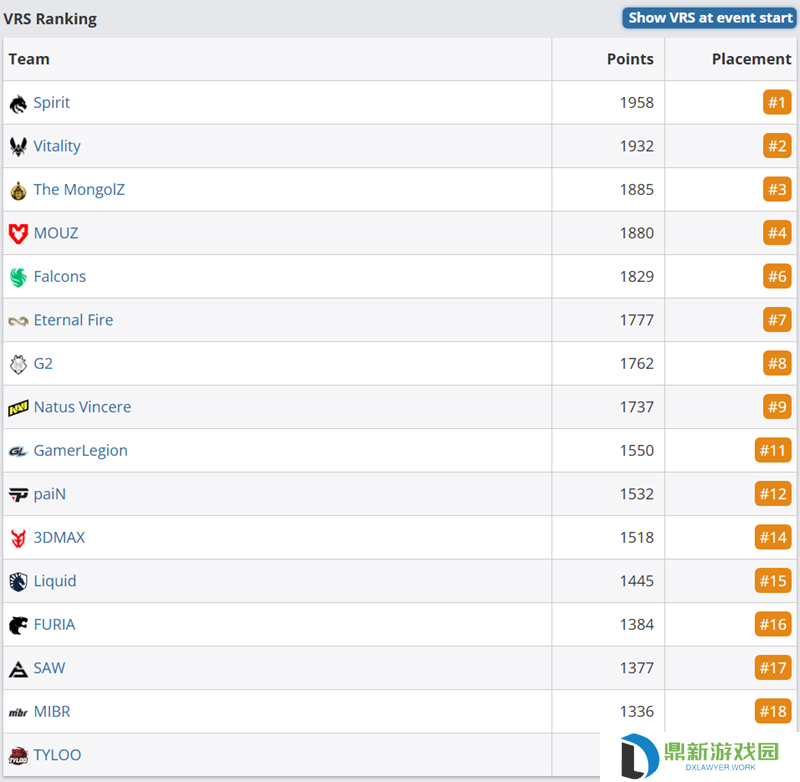Click the Liquid horse logo icon

[x=18, y=582]
